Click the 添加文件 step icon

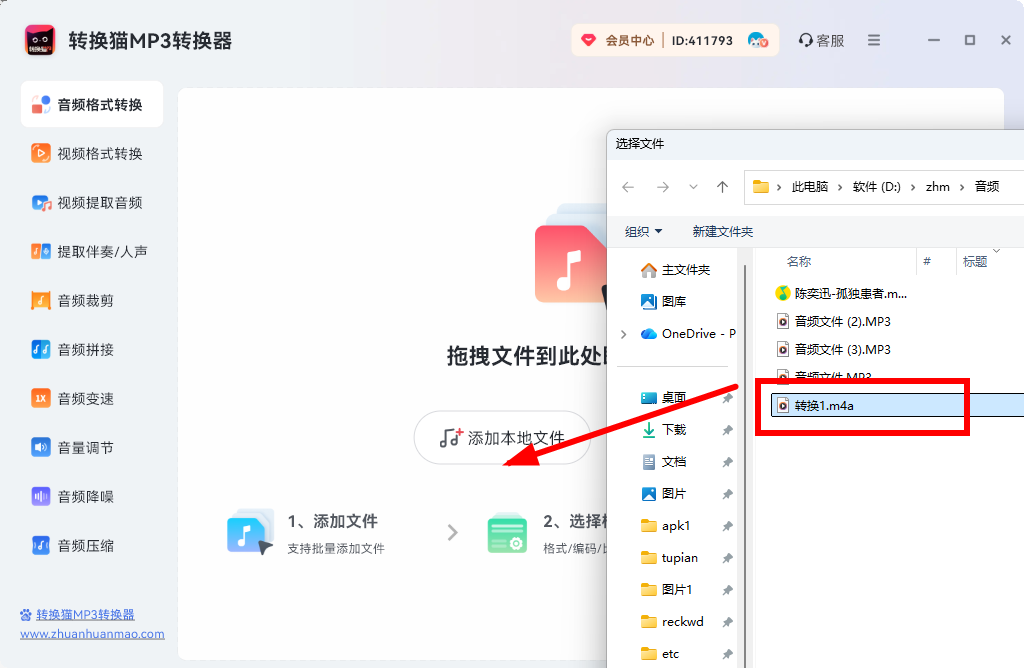[249, 532]
